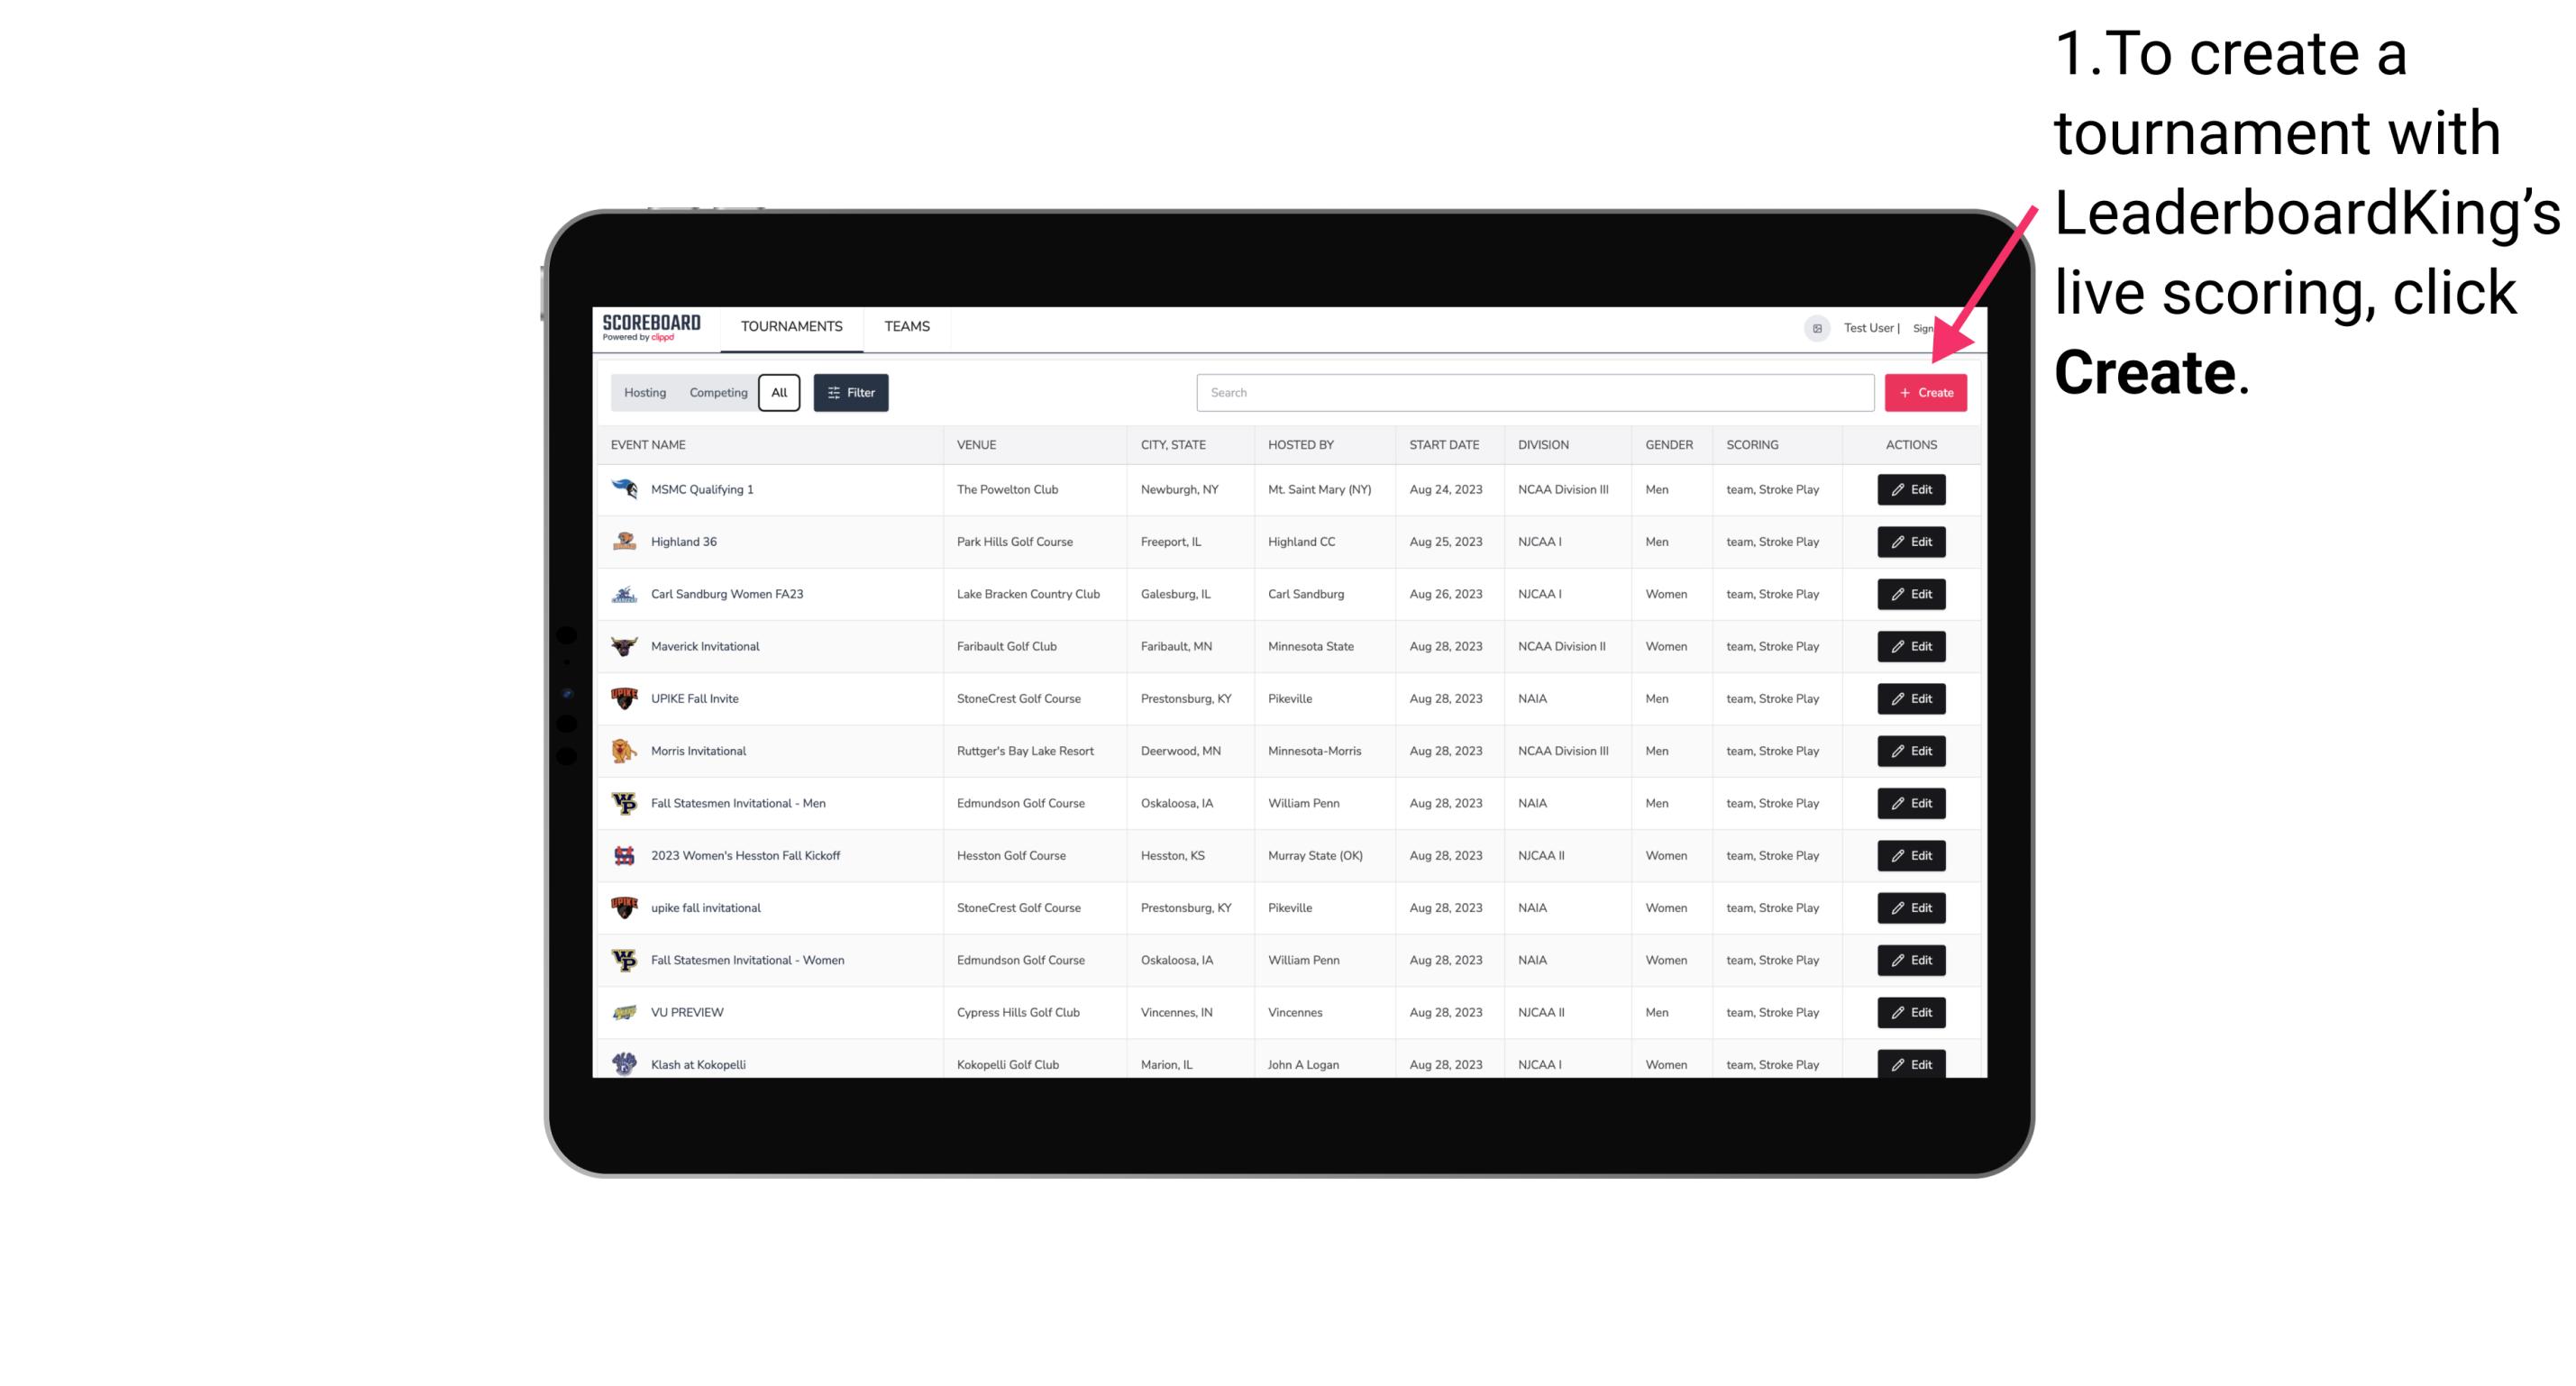
Task: Toggle the All filter button
Action: coord(779,393)
